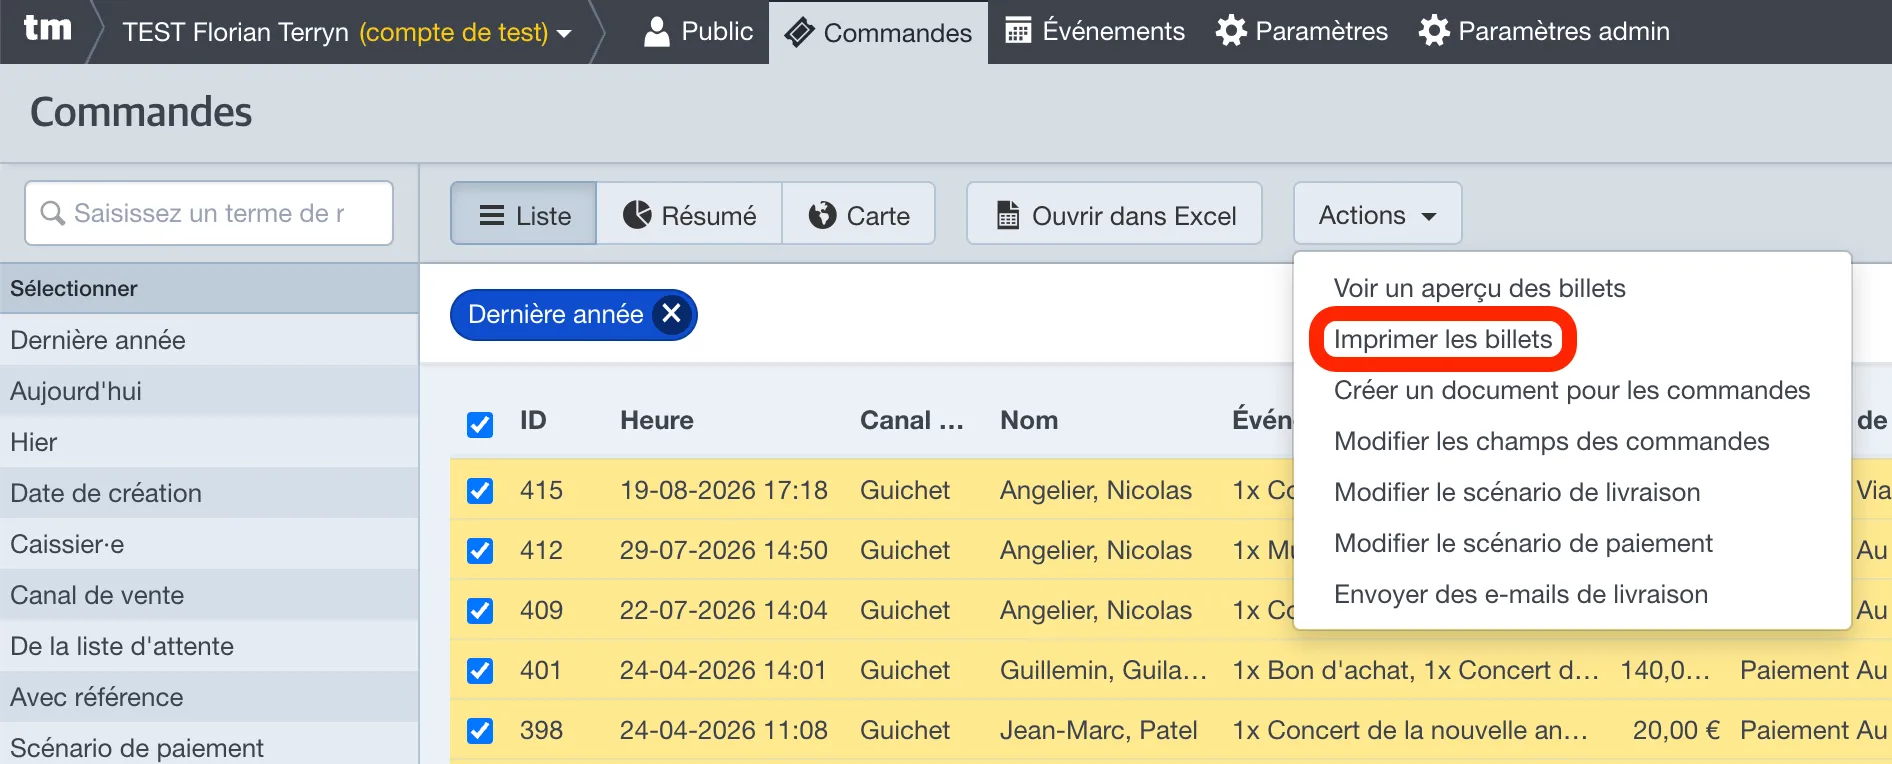
Task: Click Ouvrir dans Excel button
Action: [1114, 213]
